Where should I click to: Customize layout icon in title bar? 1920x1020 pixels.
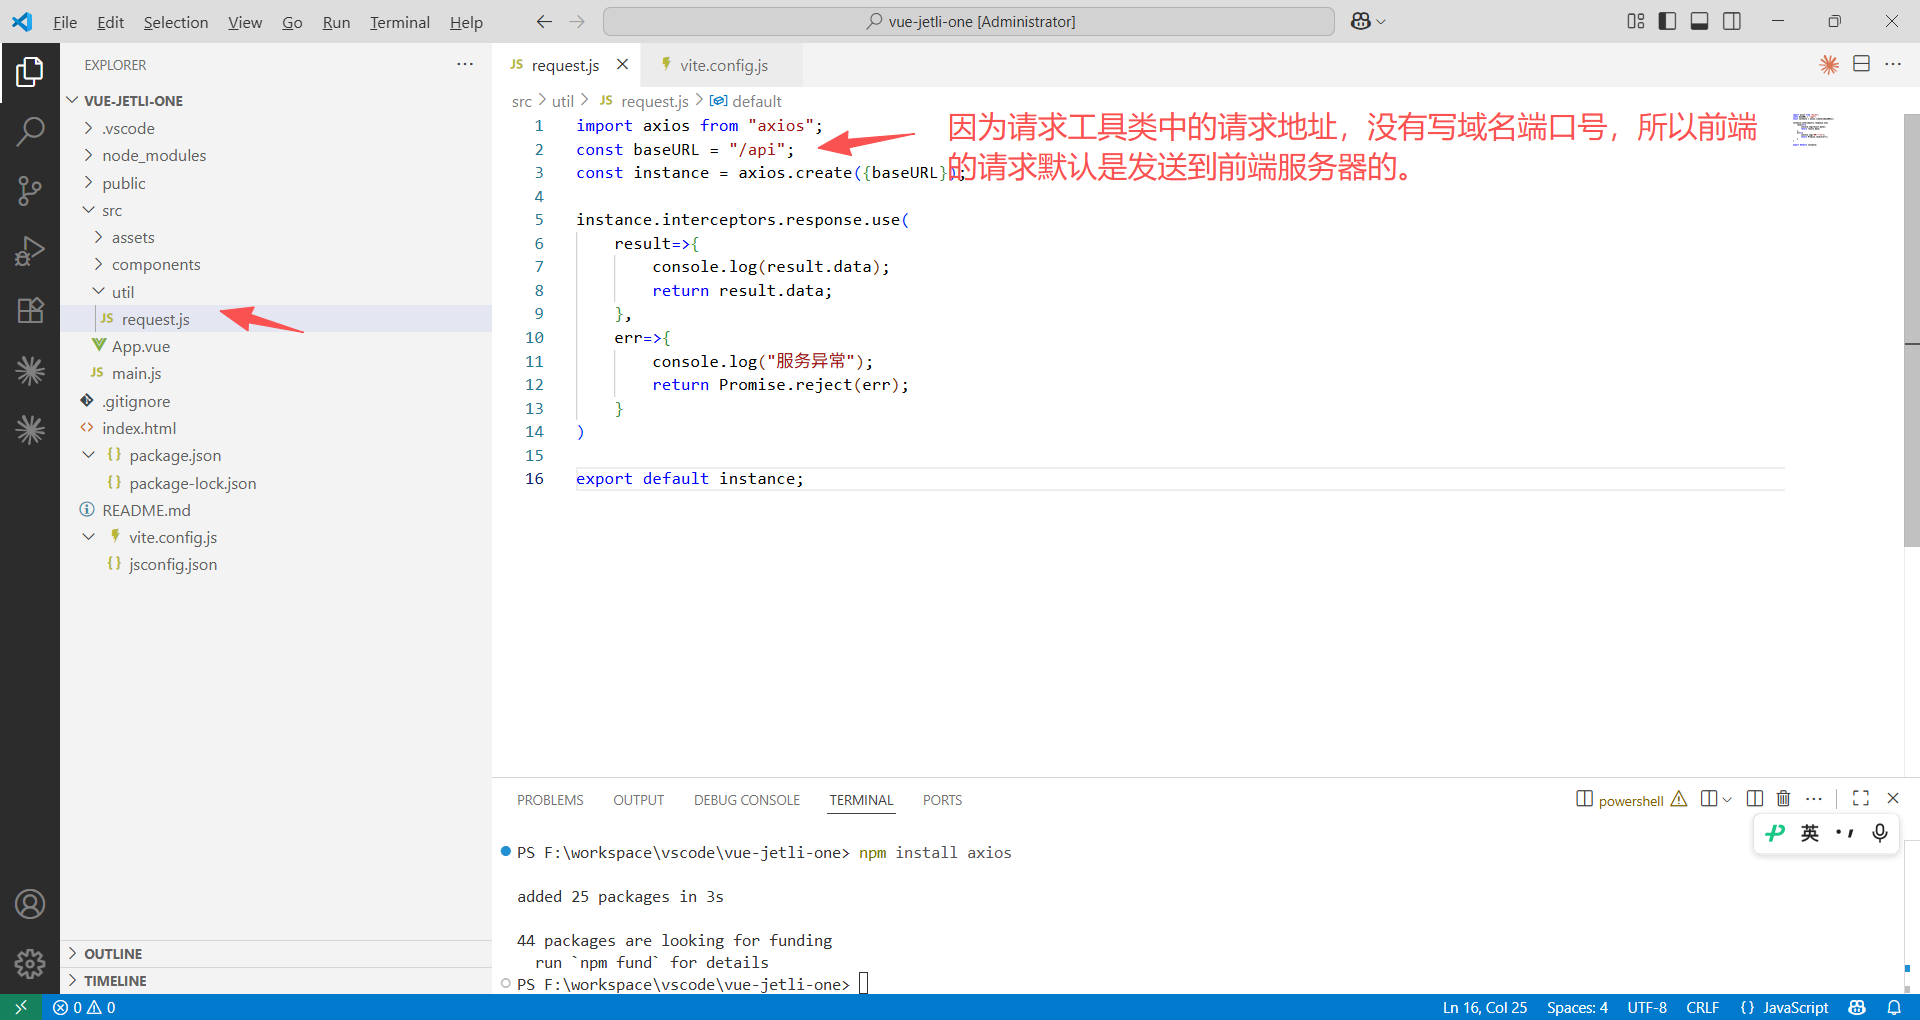pyautogui.click(x=1636, y=21)
